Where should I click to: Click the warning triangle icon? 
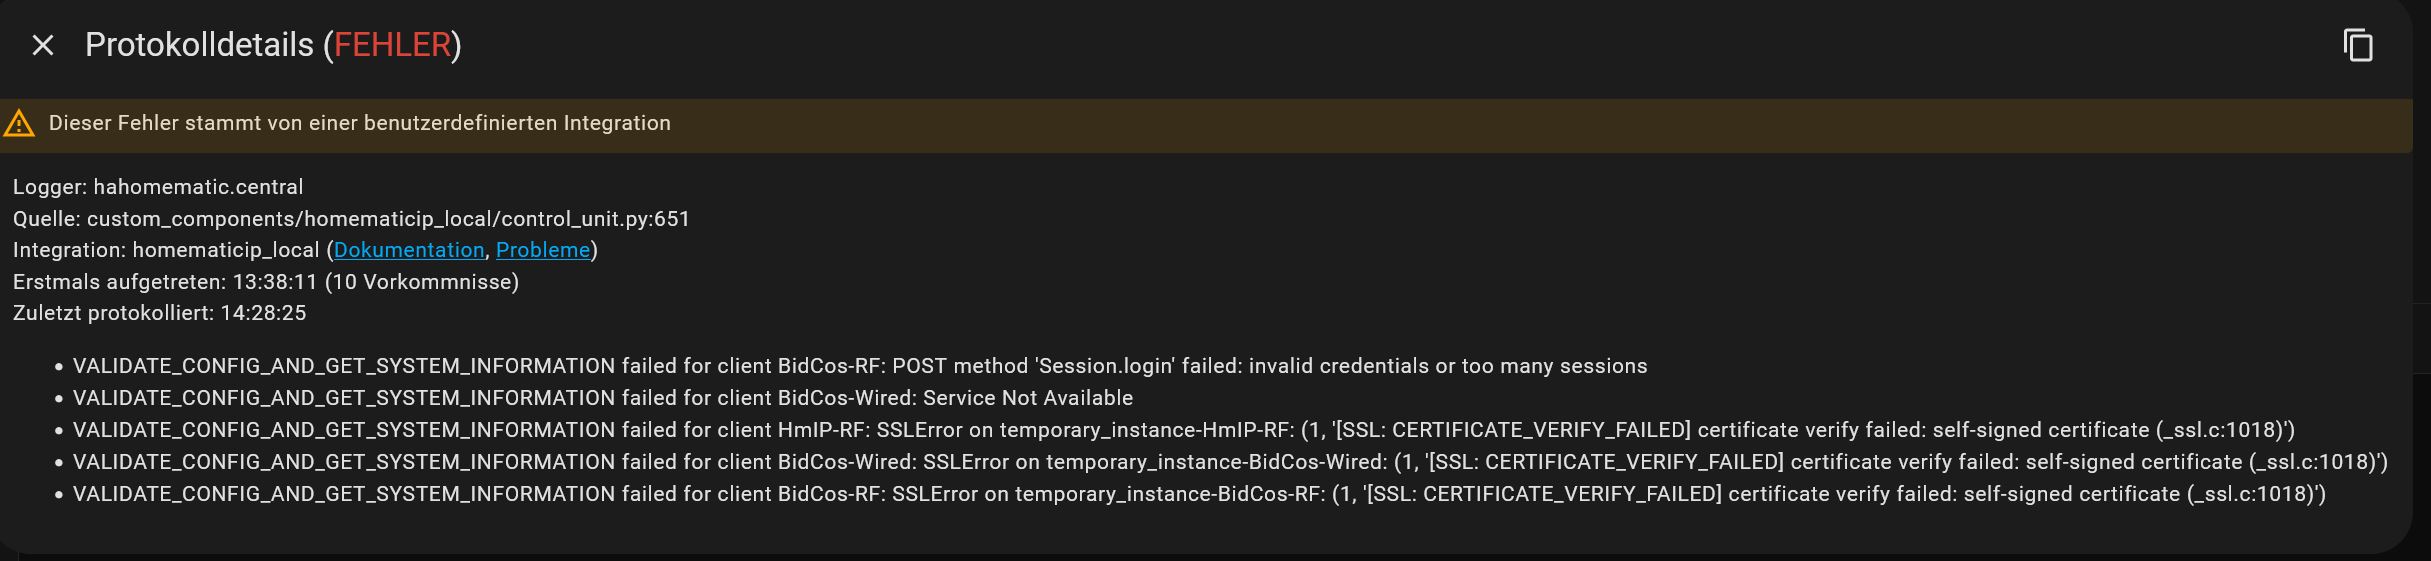click(x=19, y=124)
